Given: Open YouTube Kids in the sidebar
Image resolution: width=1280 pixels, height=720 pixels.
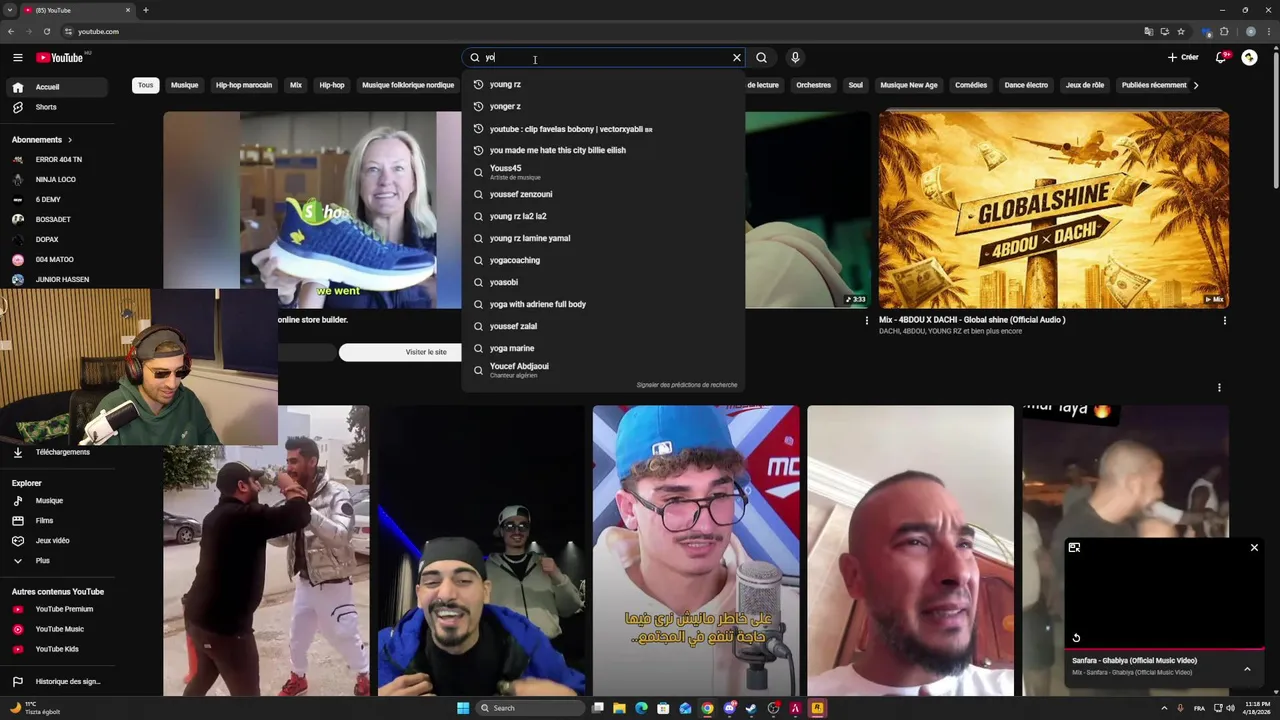Looking at the screenshot, I should click(x=56, y=649).
